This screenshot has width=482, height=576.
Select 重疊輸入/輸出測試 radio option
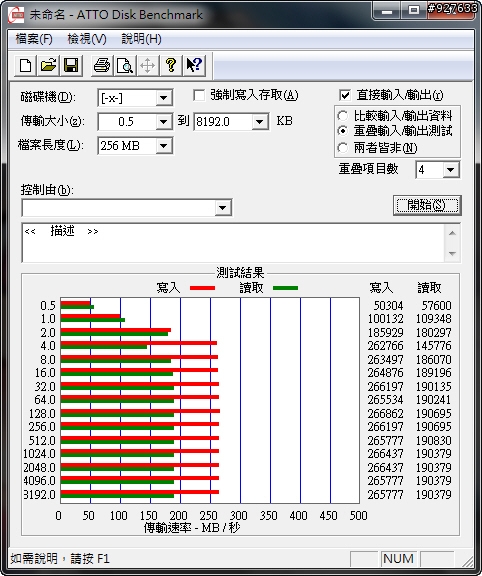[342, 131]
